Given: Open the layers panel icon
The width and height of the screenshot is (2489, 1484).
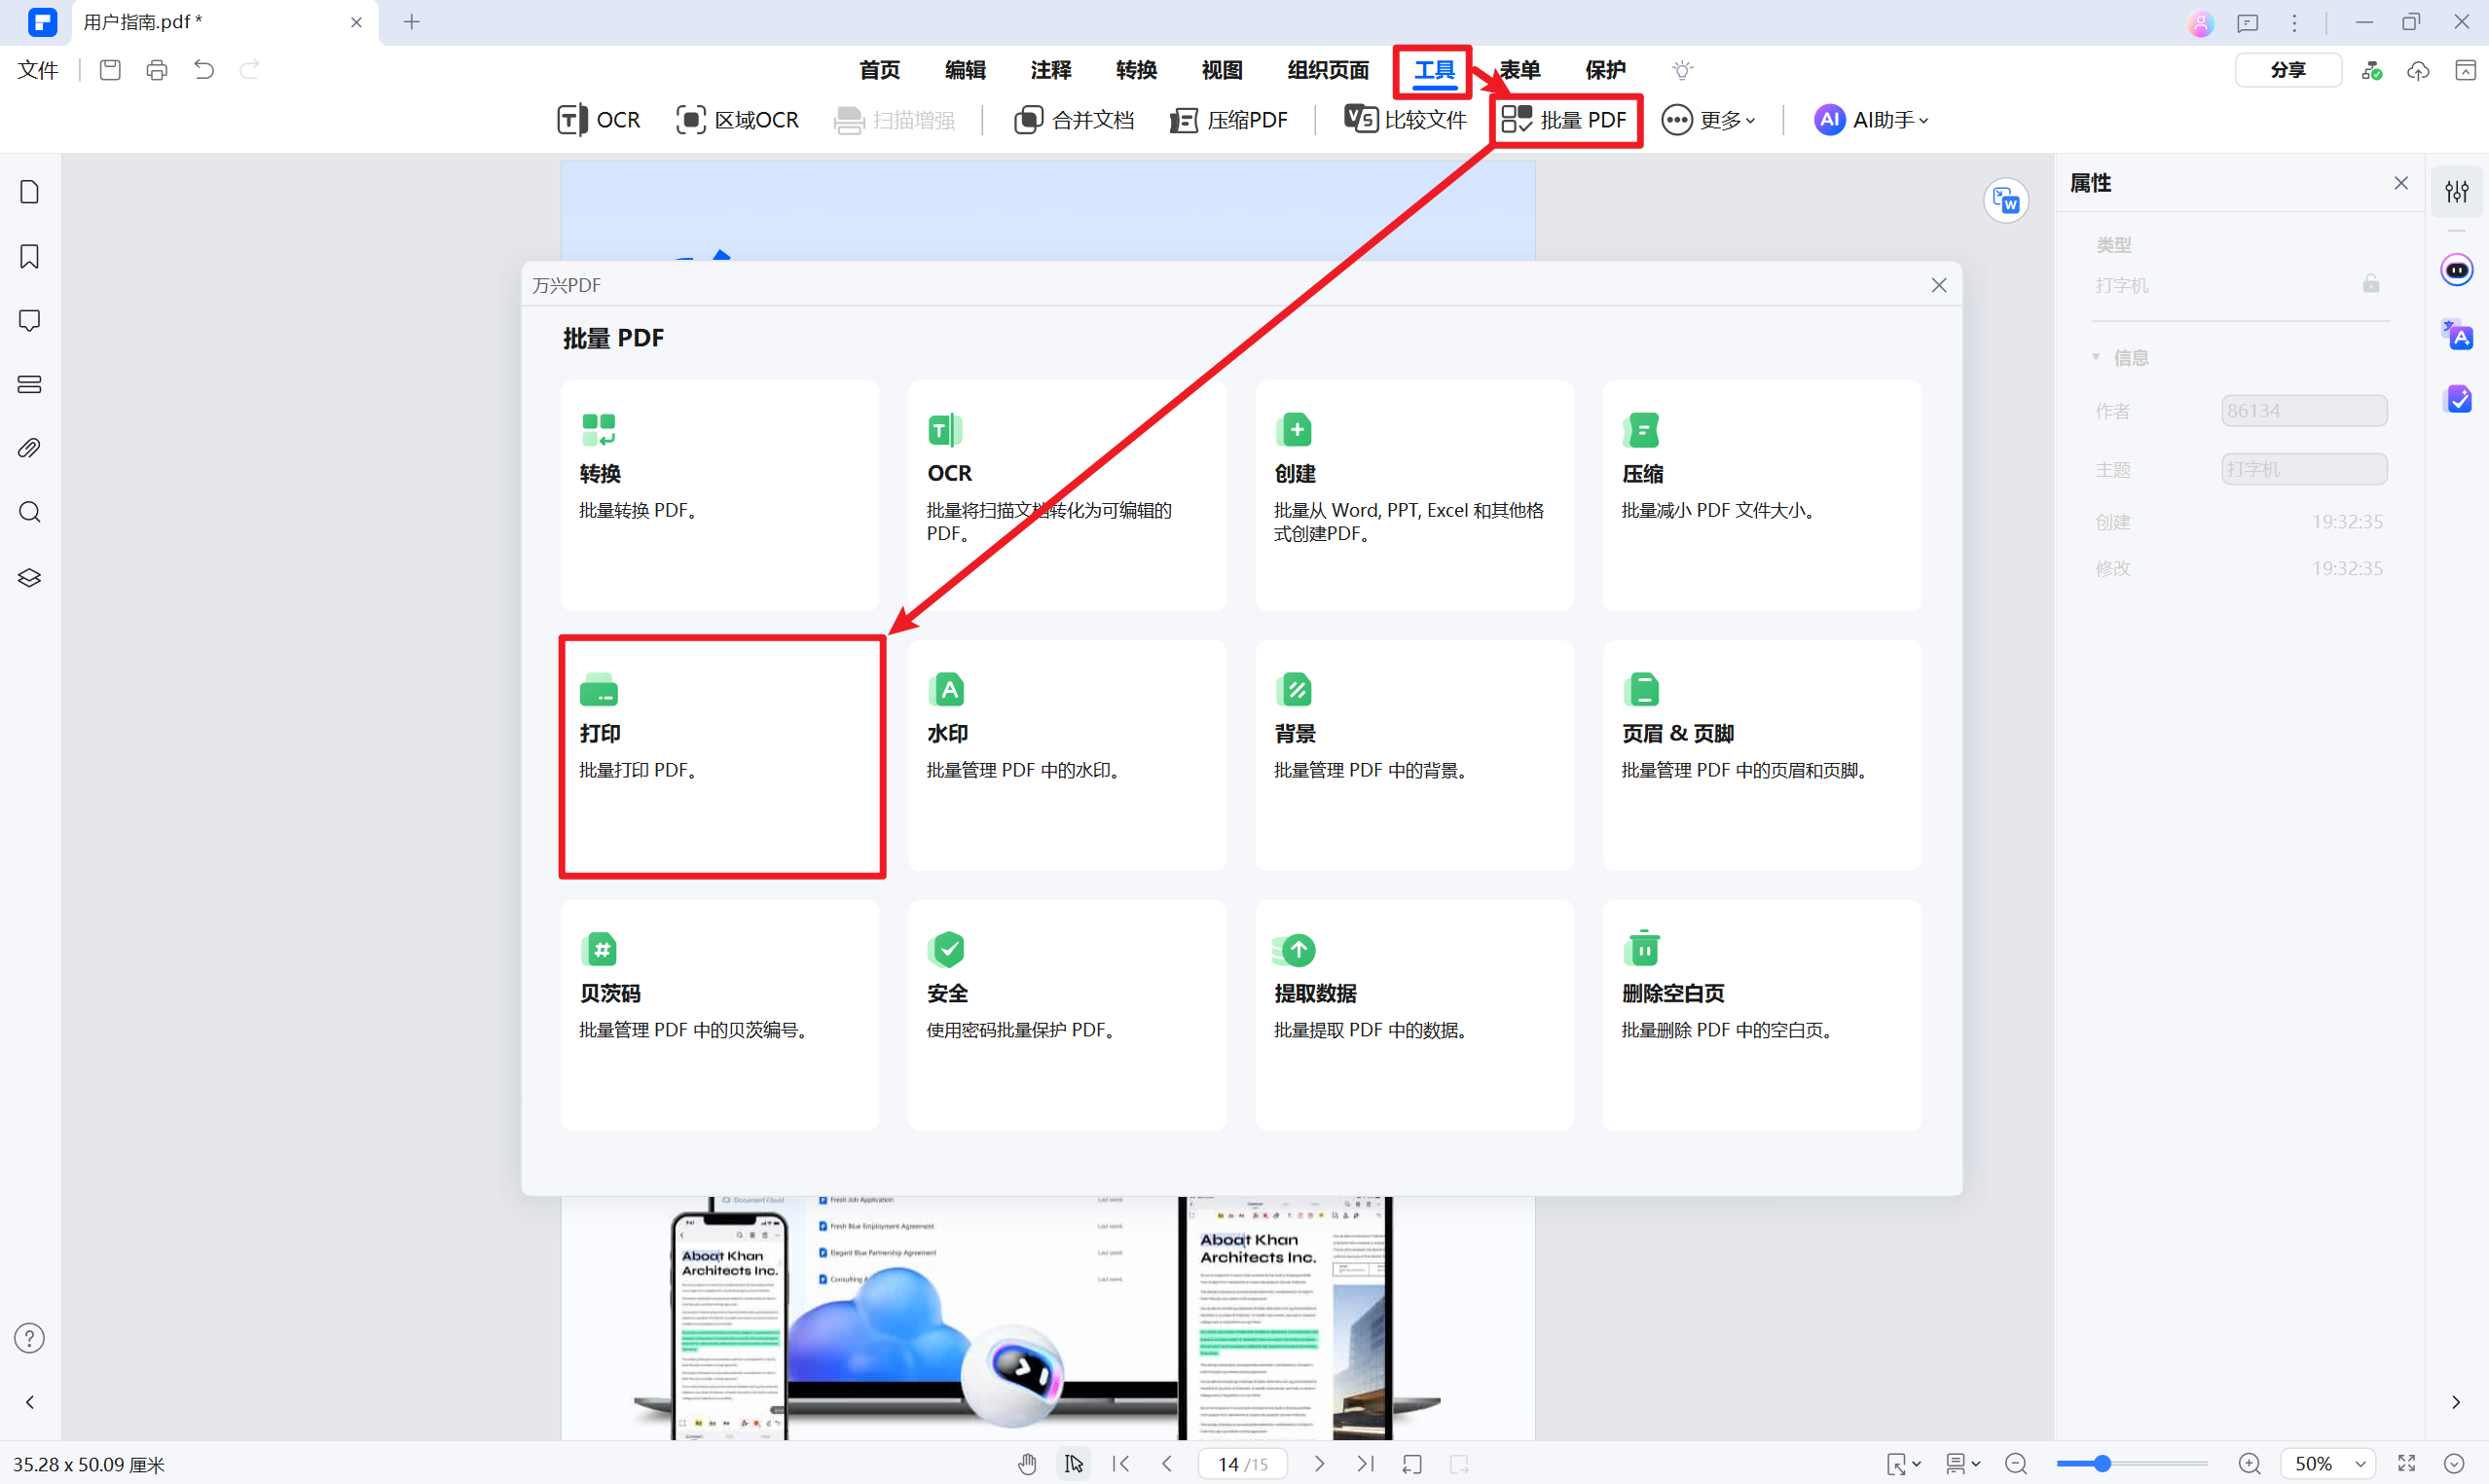Looking at the screenshot, I should (x=30, y=578).
